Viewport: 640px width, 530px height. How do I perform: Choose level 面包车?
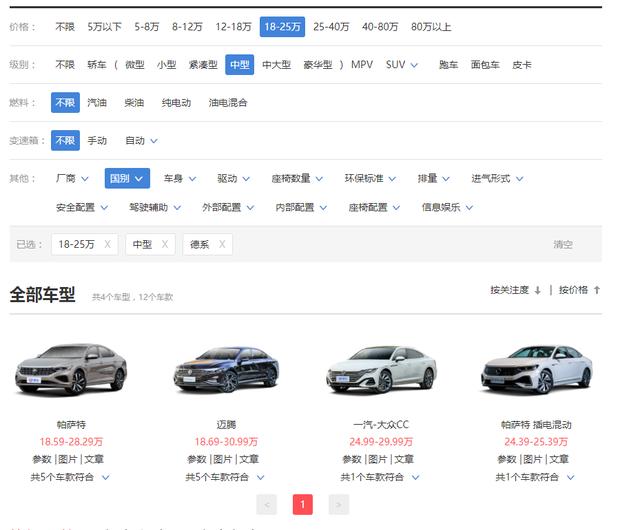point(485,65)
